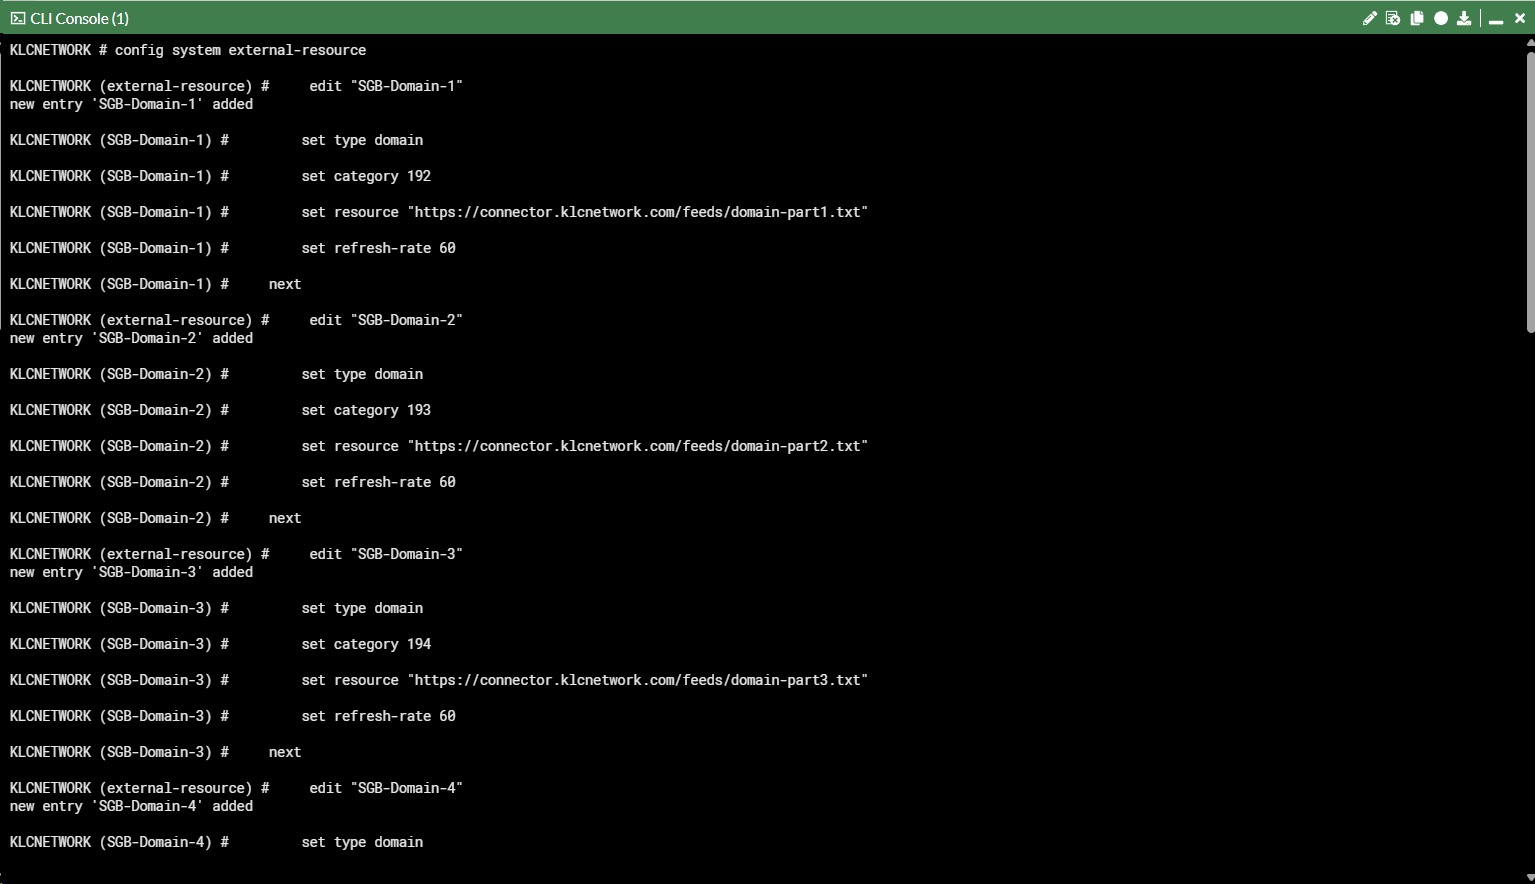Click 'set refresh-rate 60' in SGB-Domain-1 block
This screenshot has height=884, width=1535.
[378, 248]
